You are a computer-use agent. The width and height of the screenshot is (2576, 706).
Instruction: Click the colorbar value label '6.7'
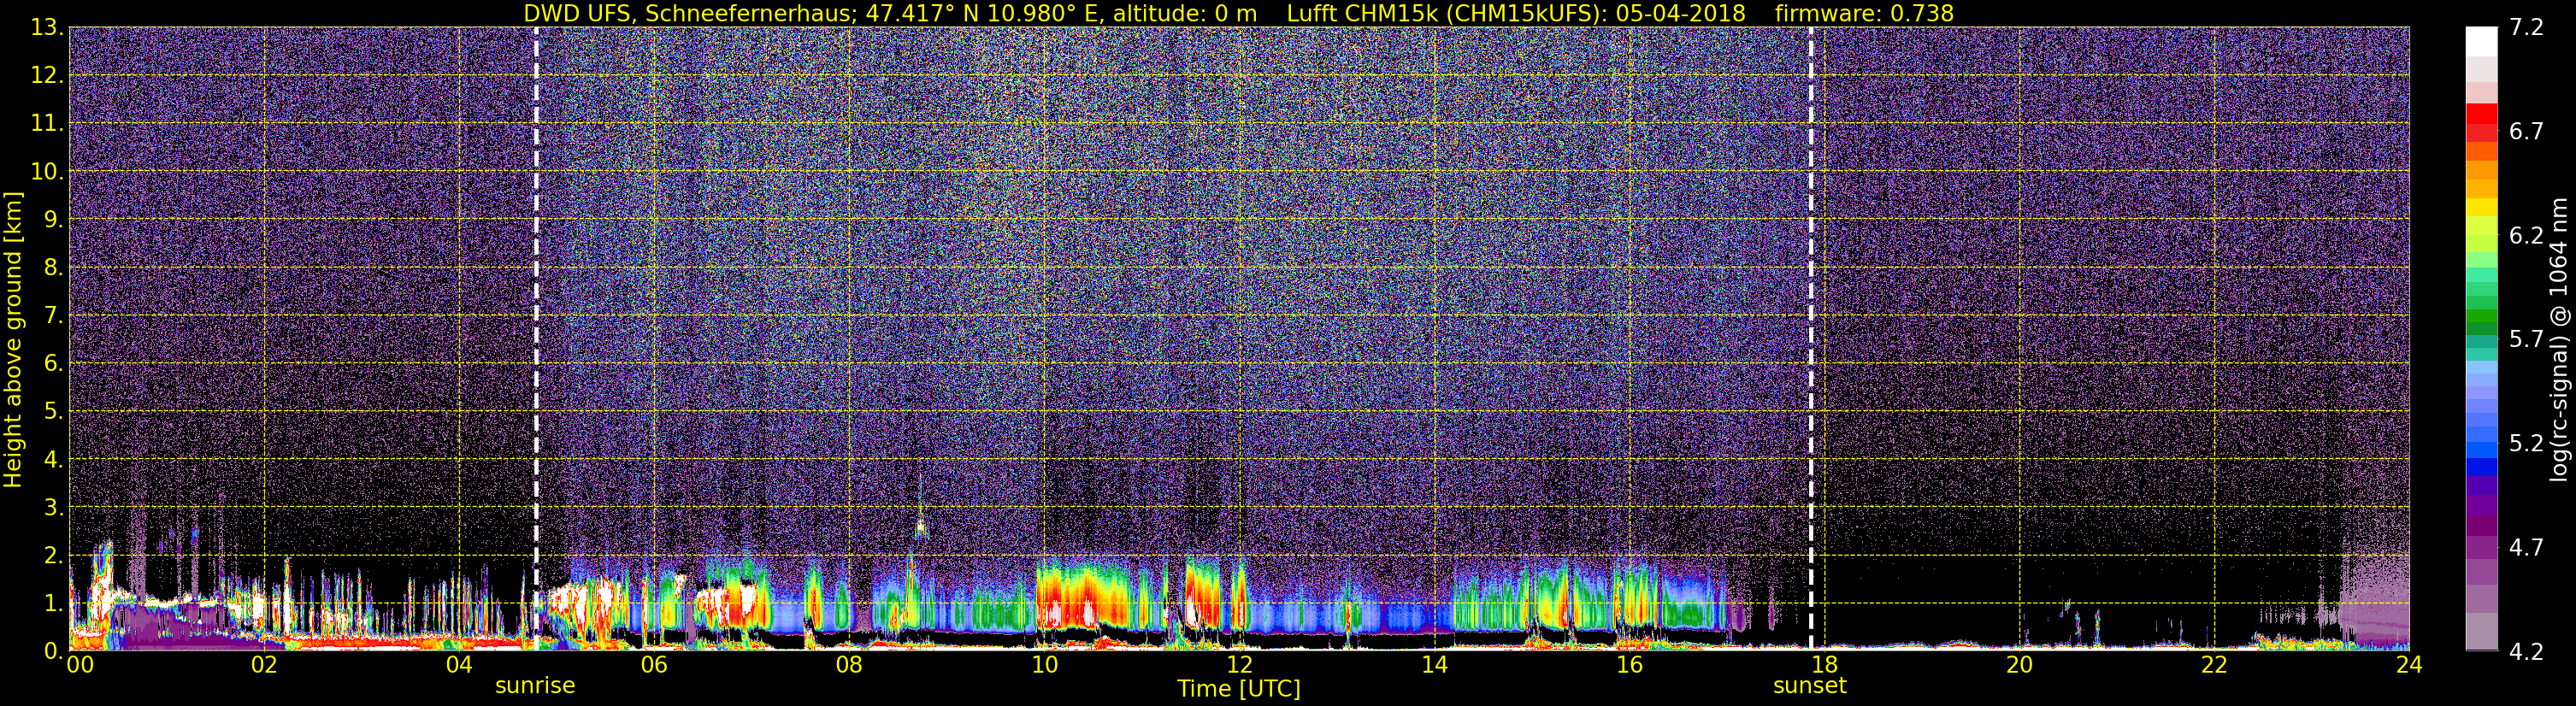[x=2526, y=131]
